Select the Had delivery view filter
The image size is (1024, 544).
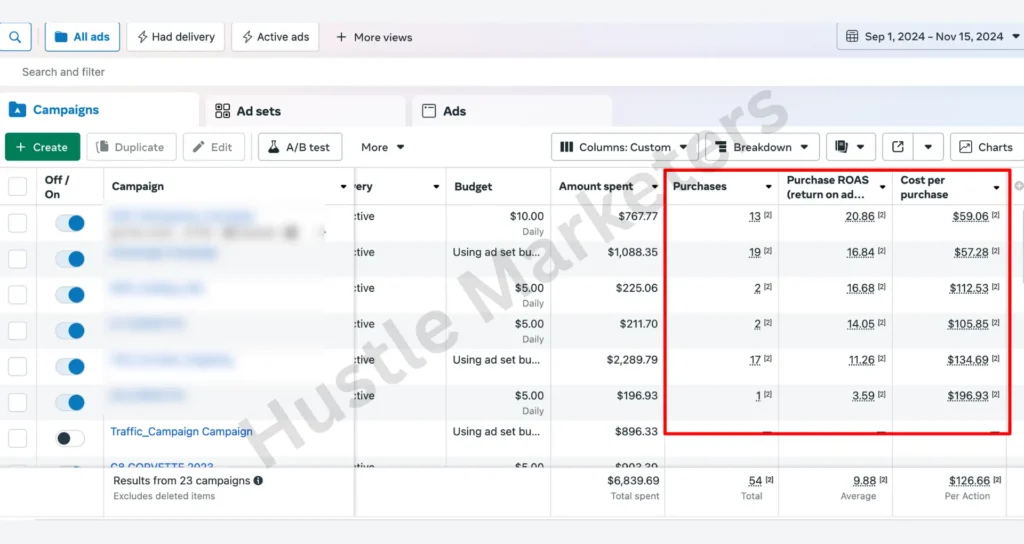176,37
